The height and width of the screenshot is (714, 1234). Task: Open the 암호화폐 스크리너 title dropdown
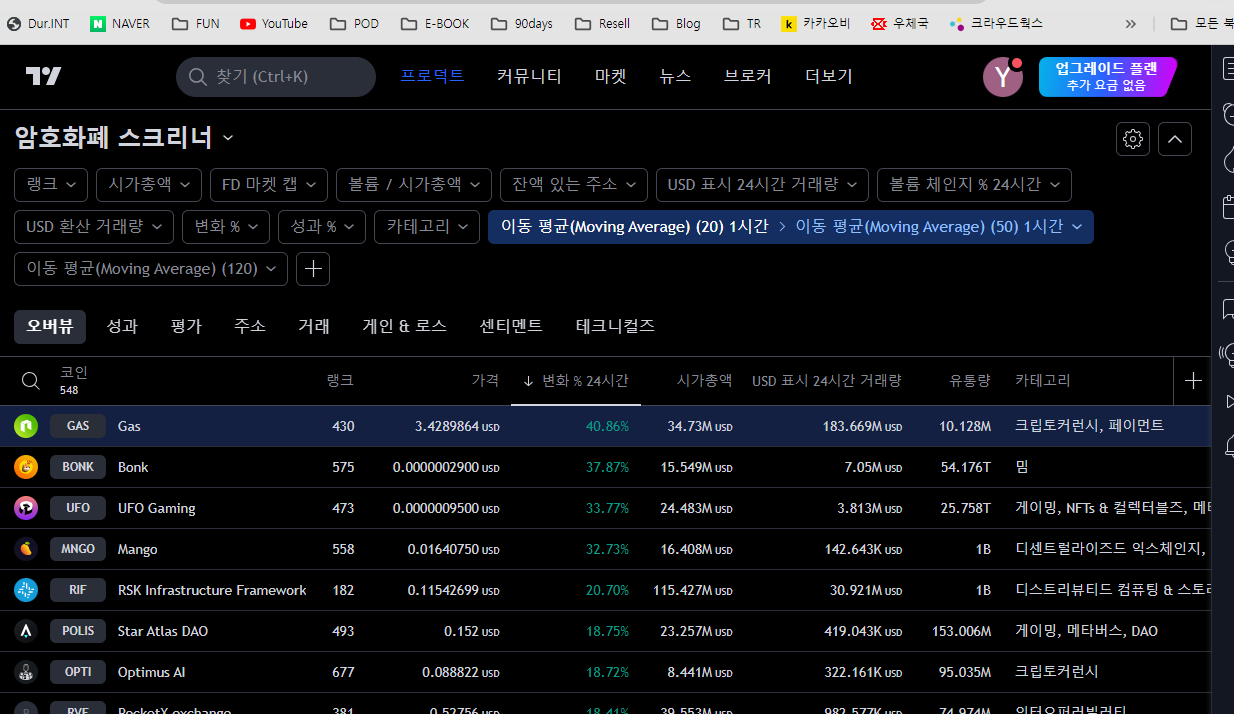125,137
